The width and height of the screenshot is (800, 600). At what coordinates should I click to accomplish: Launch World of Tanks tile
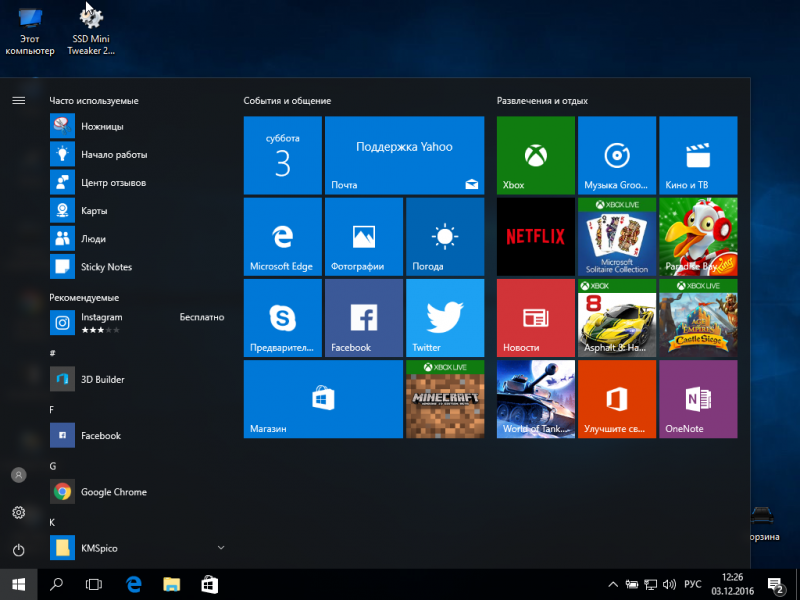click(536, 399)
